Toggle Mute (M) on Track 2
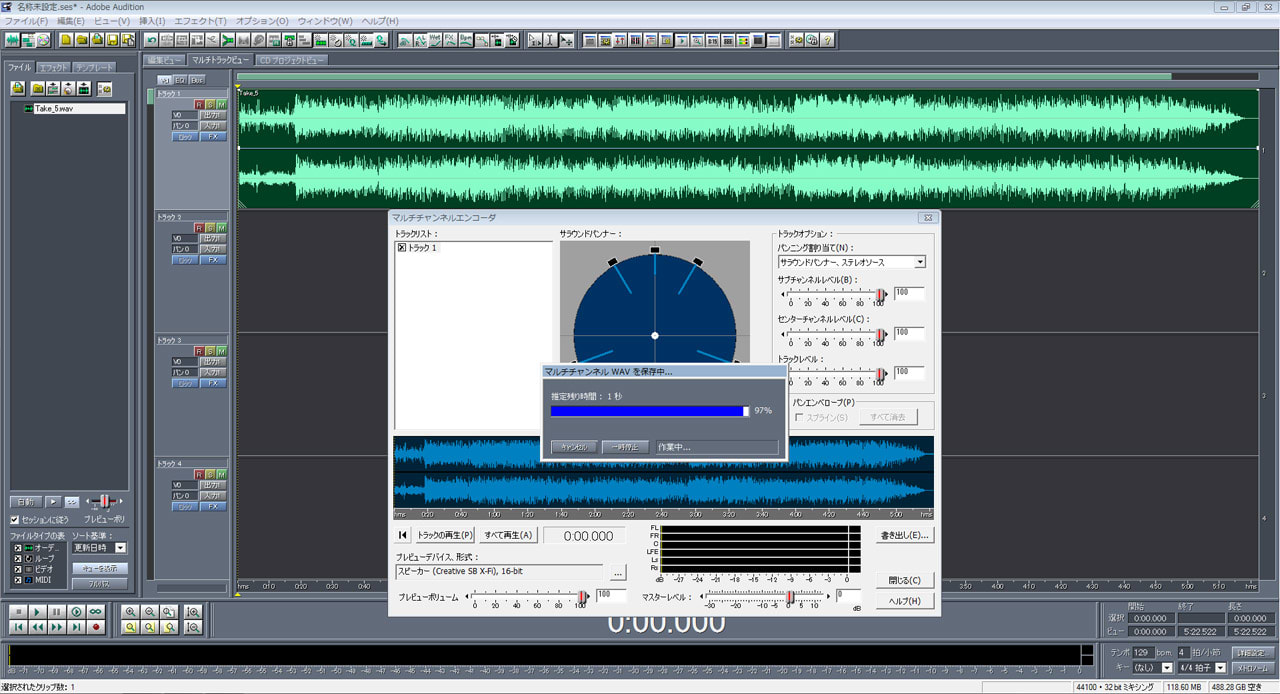Viewport: 1280px width, 694px height. click(x=221, y=228)
